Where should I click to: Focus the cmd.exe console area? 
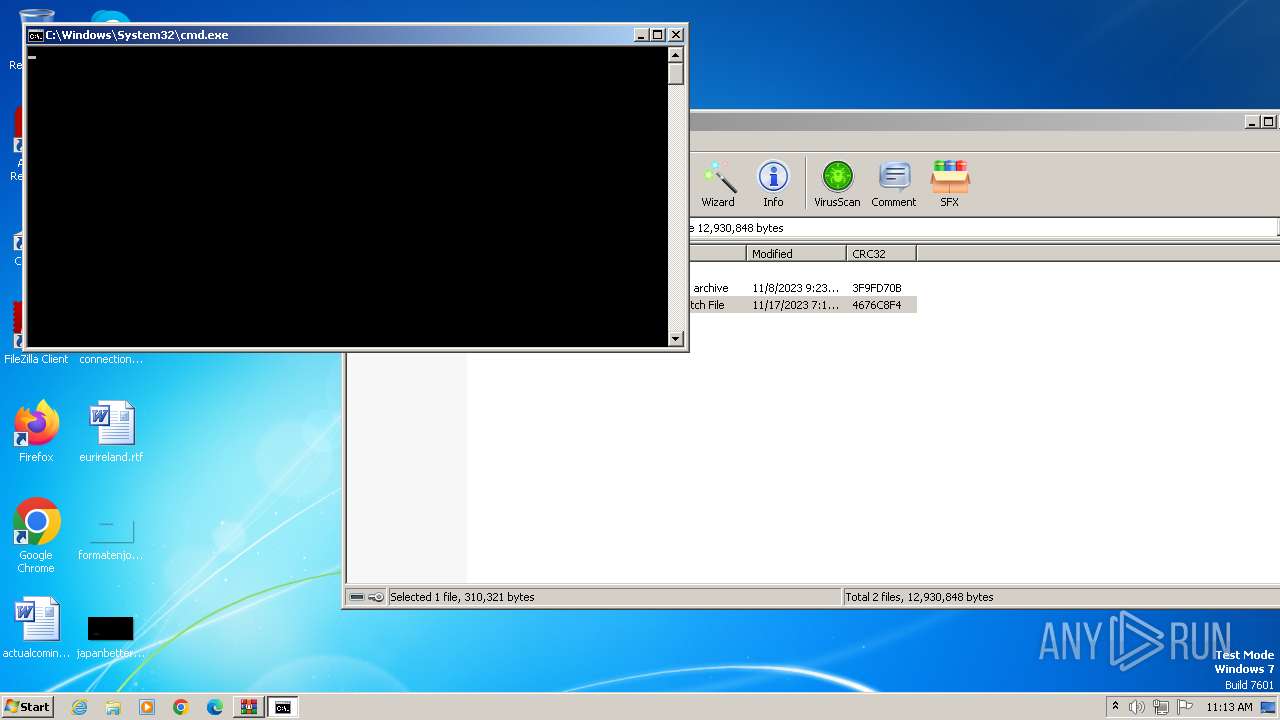point(347,196)
